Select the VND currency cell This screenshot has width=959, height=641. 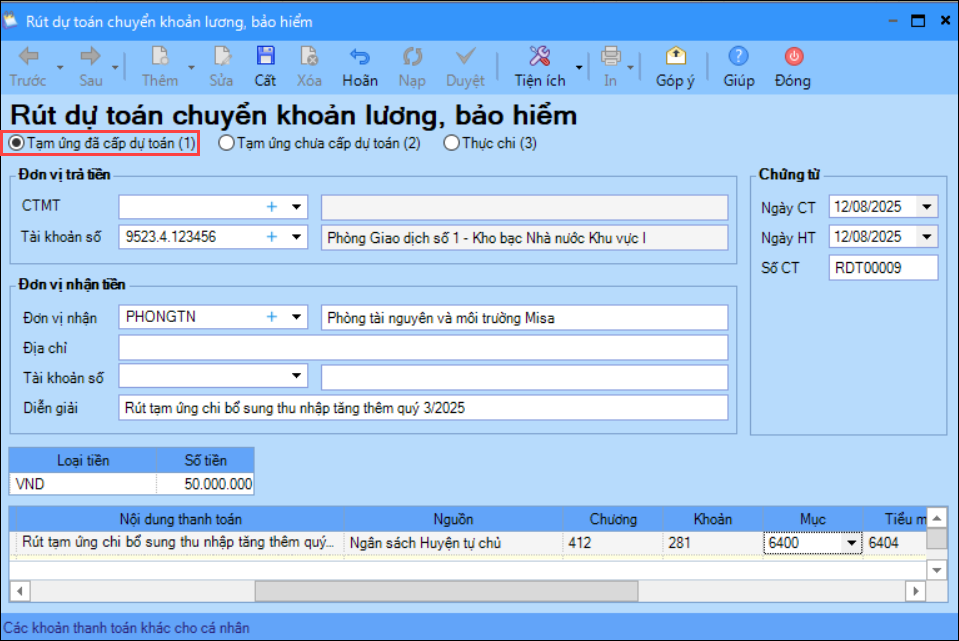tap(83, 484)
